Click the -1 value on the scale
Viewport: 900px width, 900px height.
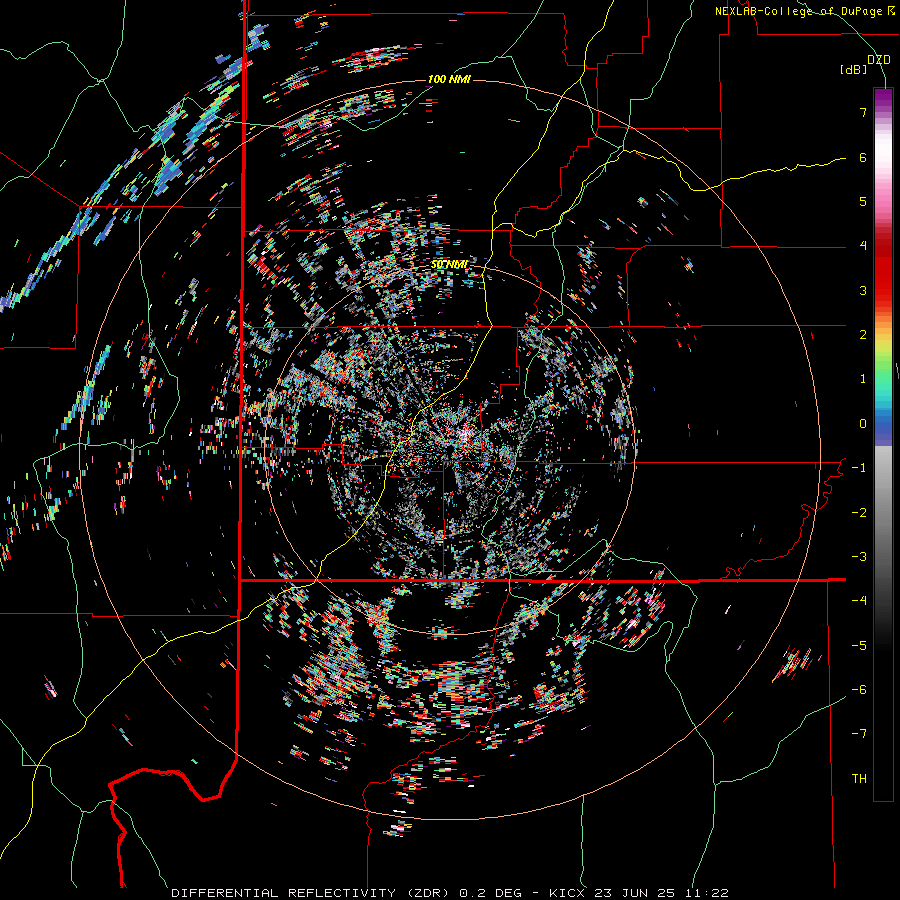(859, 468)
